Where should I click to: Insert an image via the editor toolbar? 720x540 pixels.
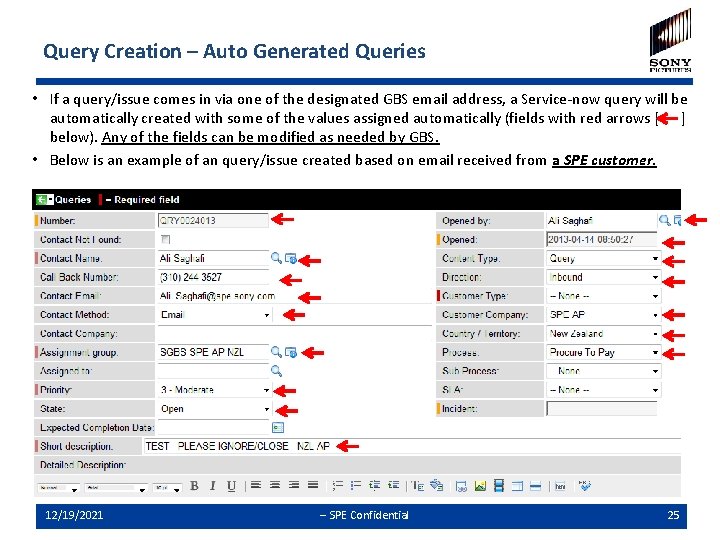tap(480, 486)
